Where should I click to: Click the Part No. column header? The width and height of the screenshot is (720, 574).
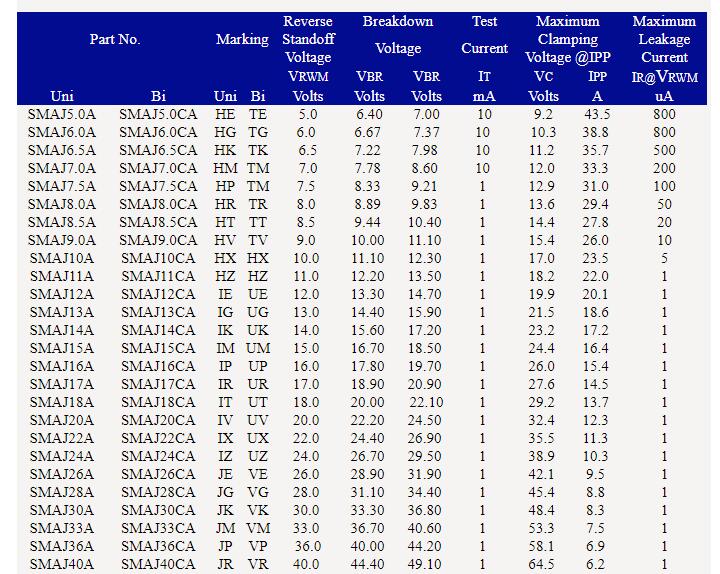point(115,40)
